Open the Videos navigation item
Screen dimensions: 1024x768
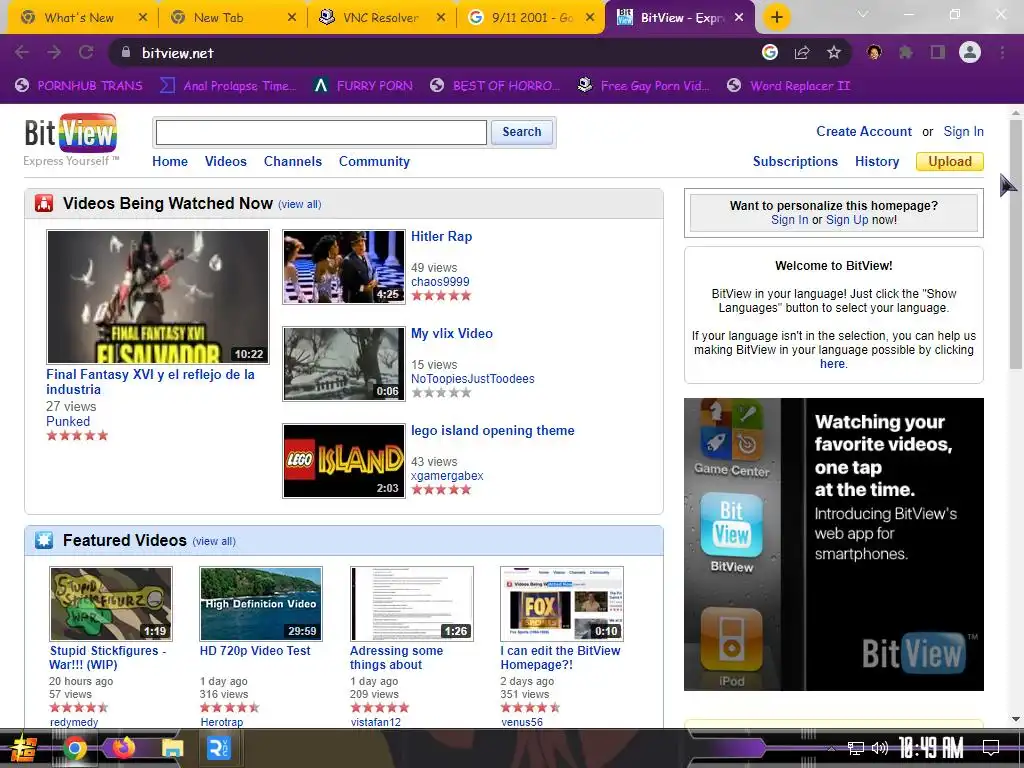pos(225,161)
